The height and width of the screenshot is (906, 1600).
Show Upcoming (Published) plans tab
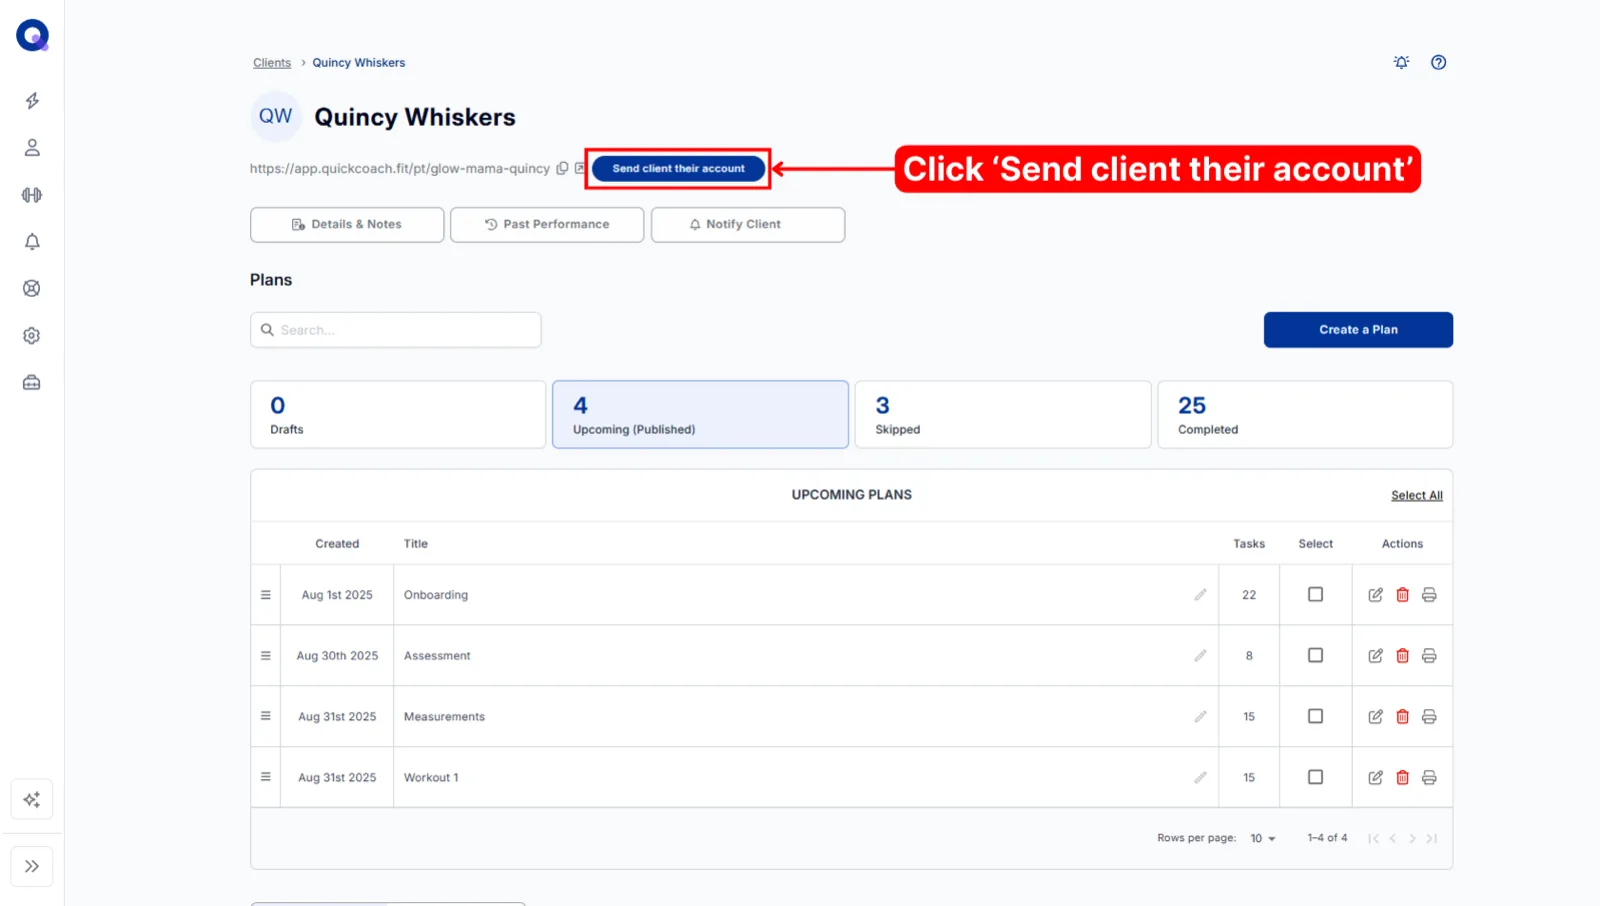pos(700,415)
